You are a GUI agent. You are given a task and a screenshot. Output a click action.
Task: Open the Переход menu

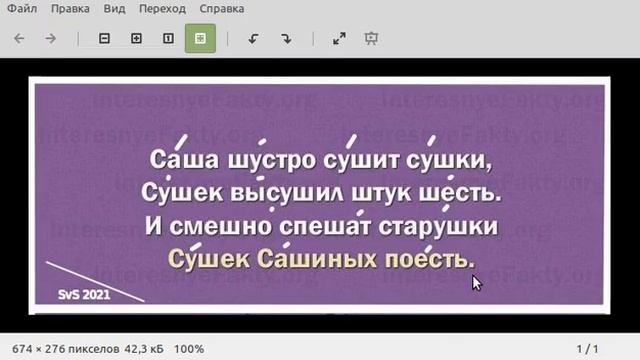coord(162,9)
